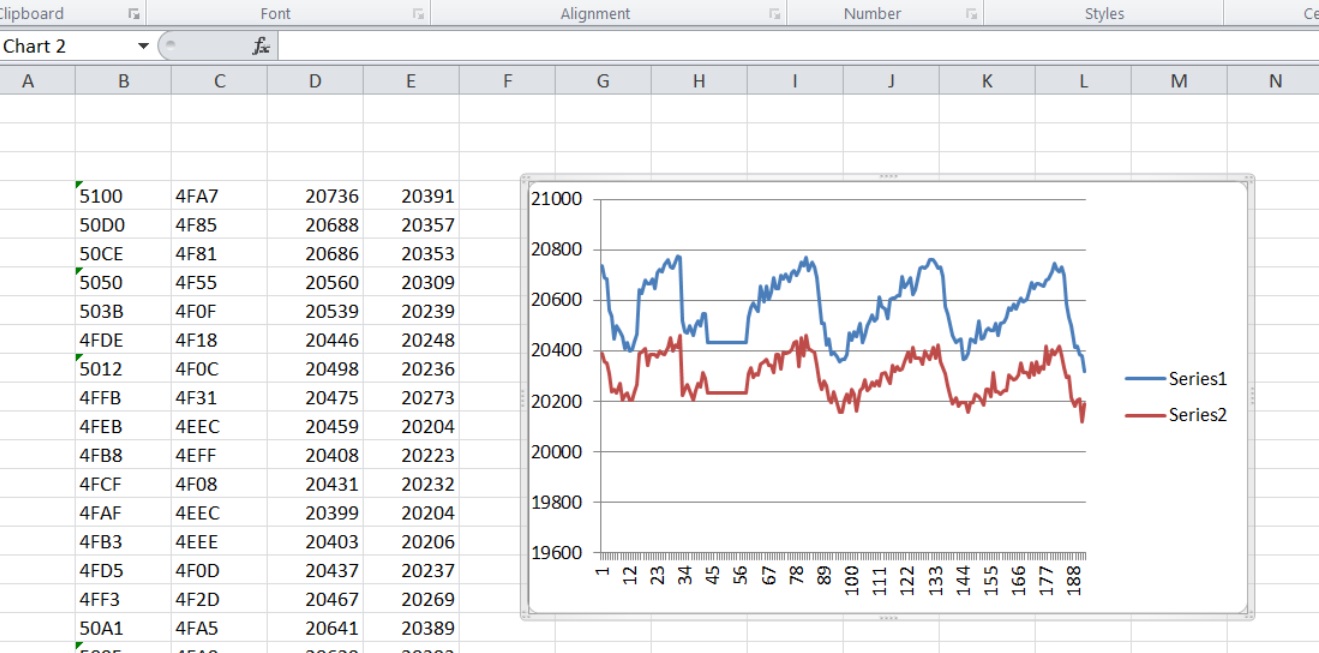Click the chart's left edge resize handle
Image resolution: width=1319 pixels, height=653 pixels.
coord(523,398)
